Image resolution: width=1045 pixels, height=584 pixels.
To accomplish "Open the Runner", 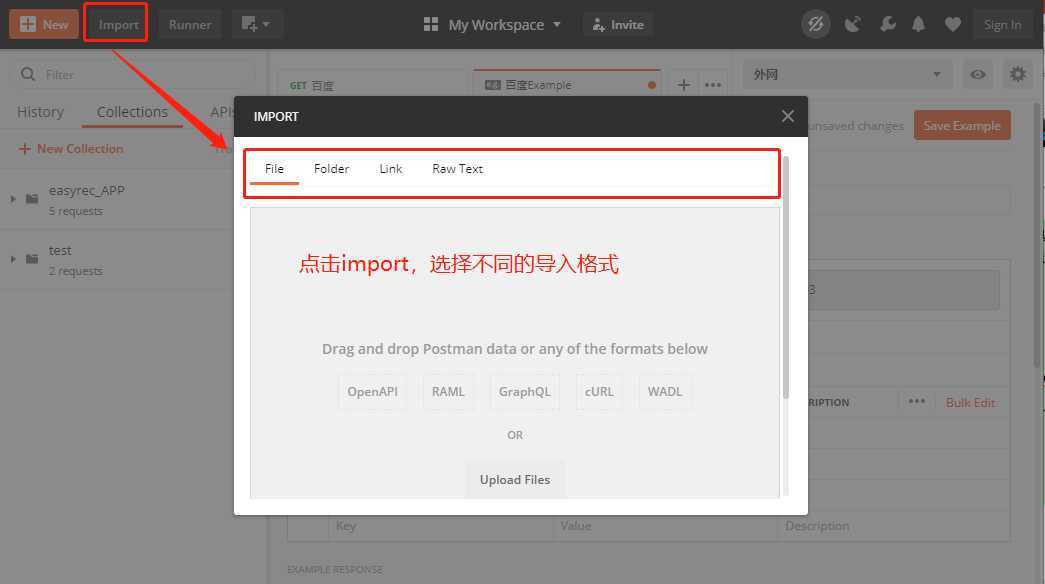I will pyautogui.click(x=190, y=25).
